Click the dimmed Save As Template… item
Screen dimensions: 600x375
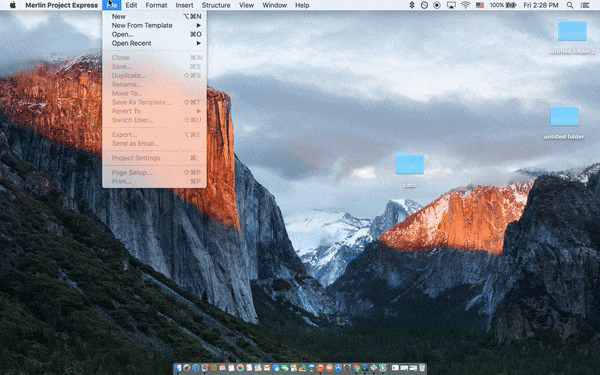coord(155,102)
